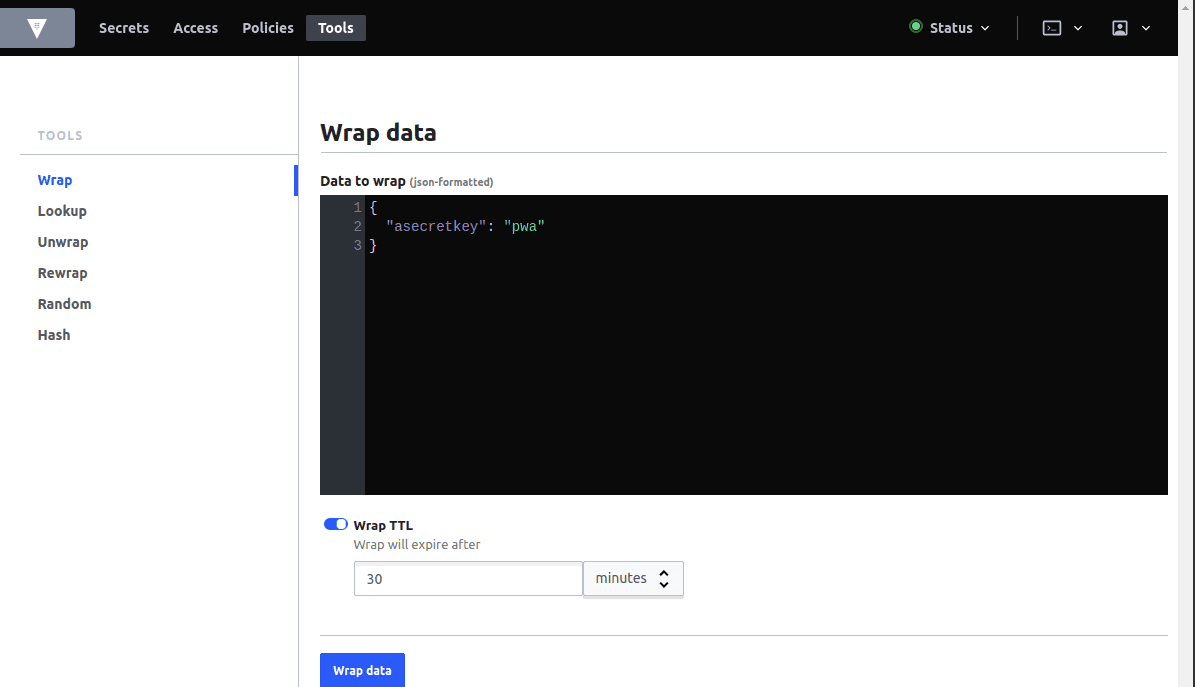The width and height of the screenshot is (1195, 687).
Task: Open the minutes time unit dropdown
Action: (633, 578)
